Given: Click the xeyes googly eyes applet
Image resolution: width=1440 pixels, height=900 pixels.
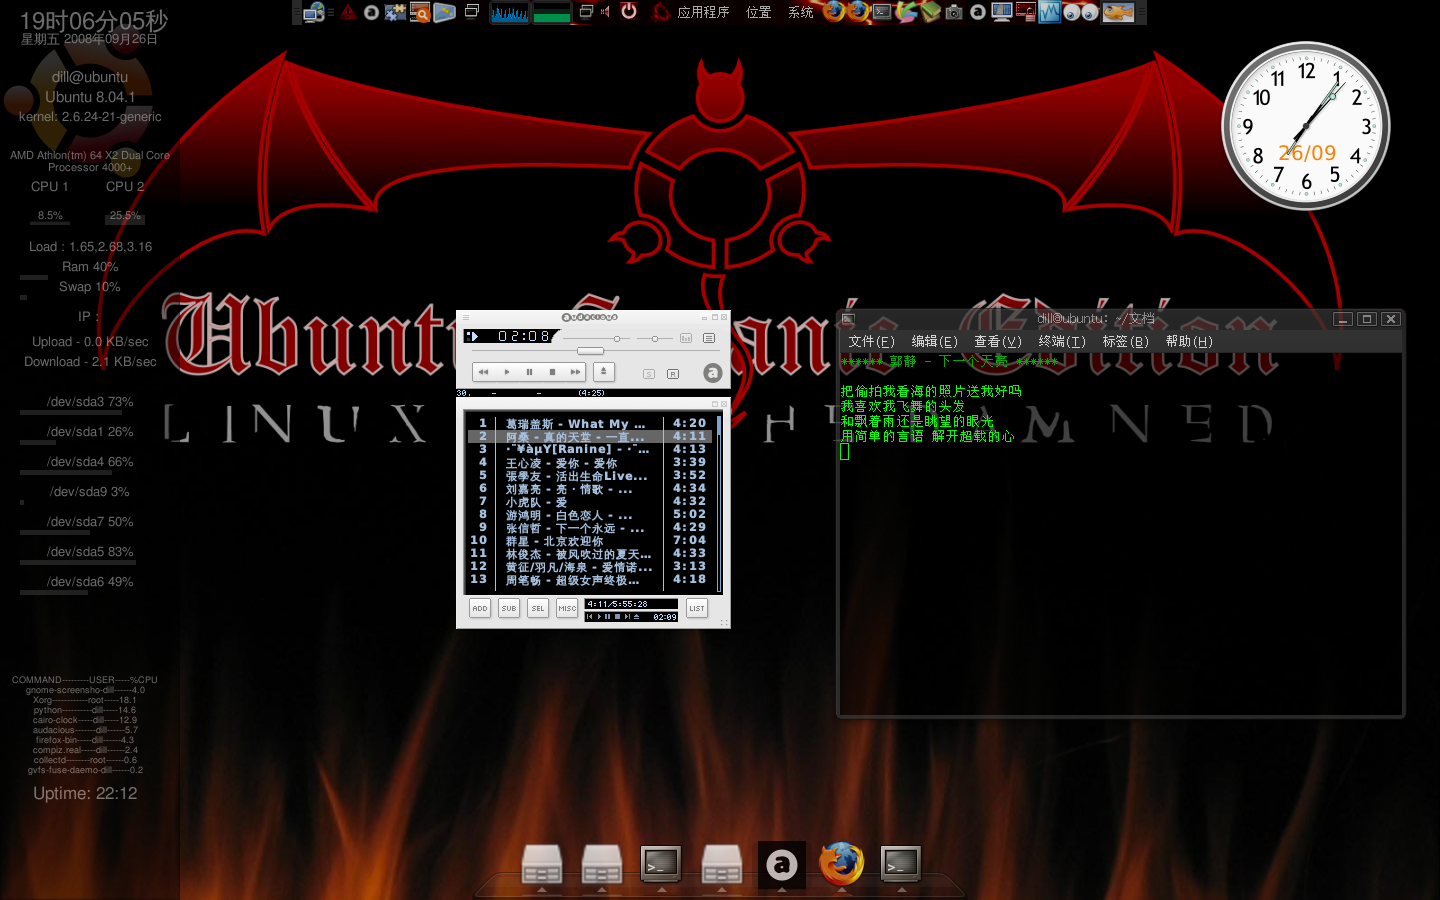Looking at the screenshot, I should [x=1081, y=12].
